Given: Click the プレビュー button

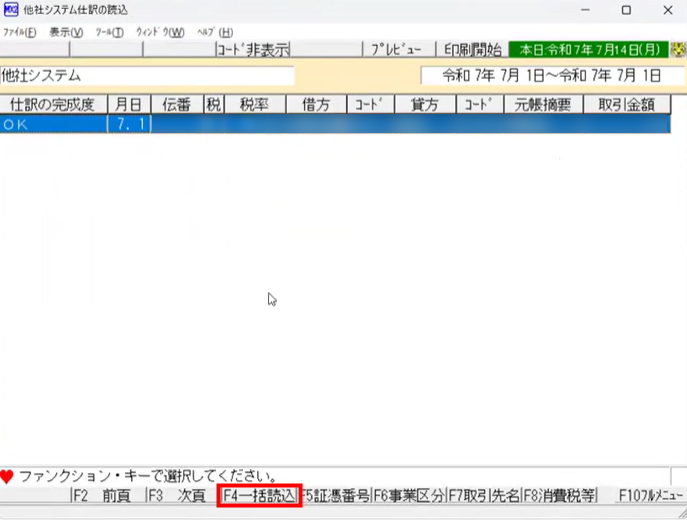Looking at the screenshot, I should pos(396,49).
